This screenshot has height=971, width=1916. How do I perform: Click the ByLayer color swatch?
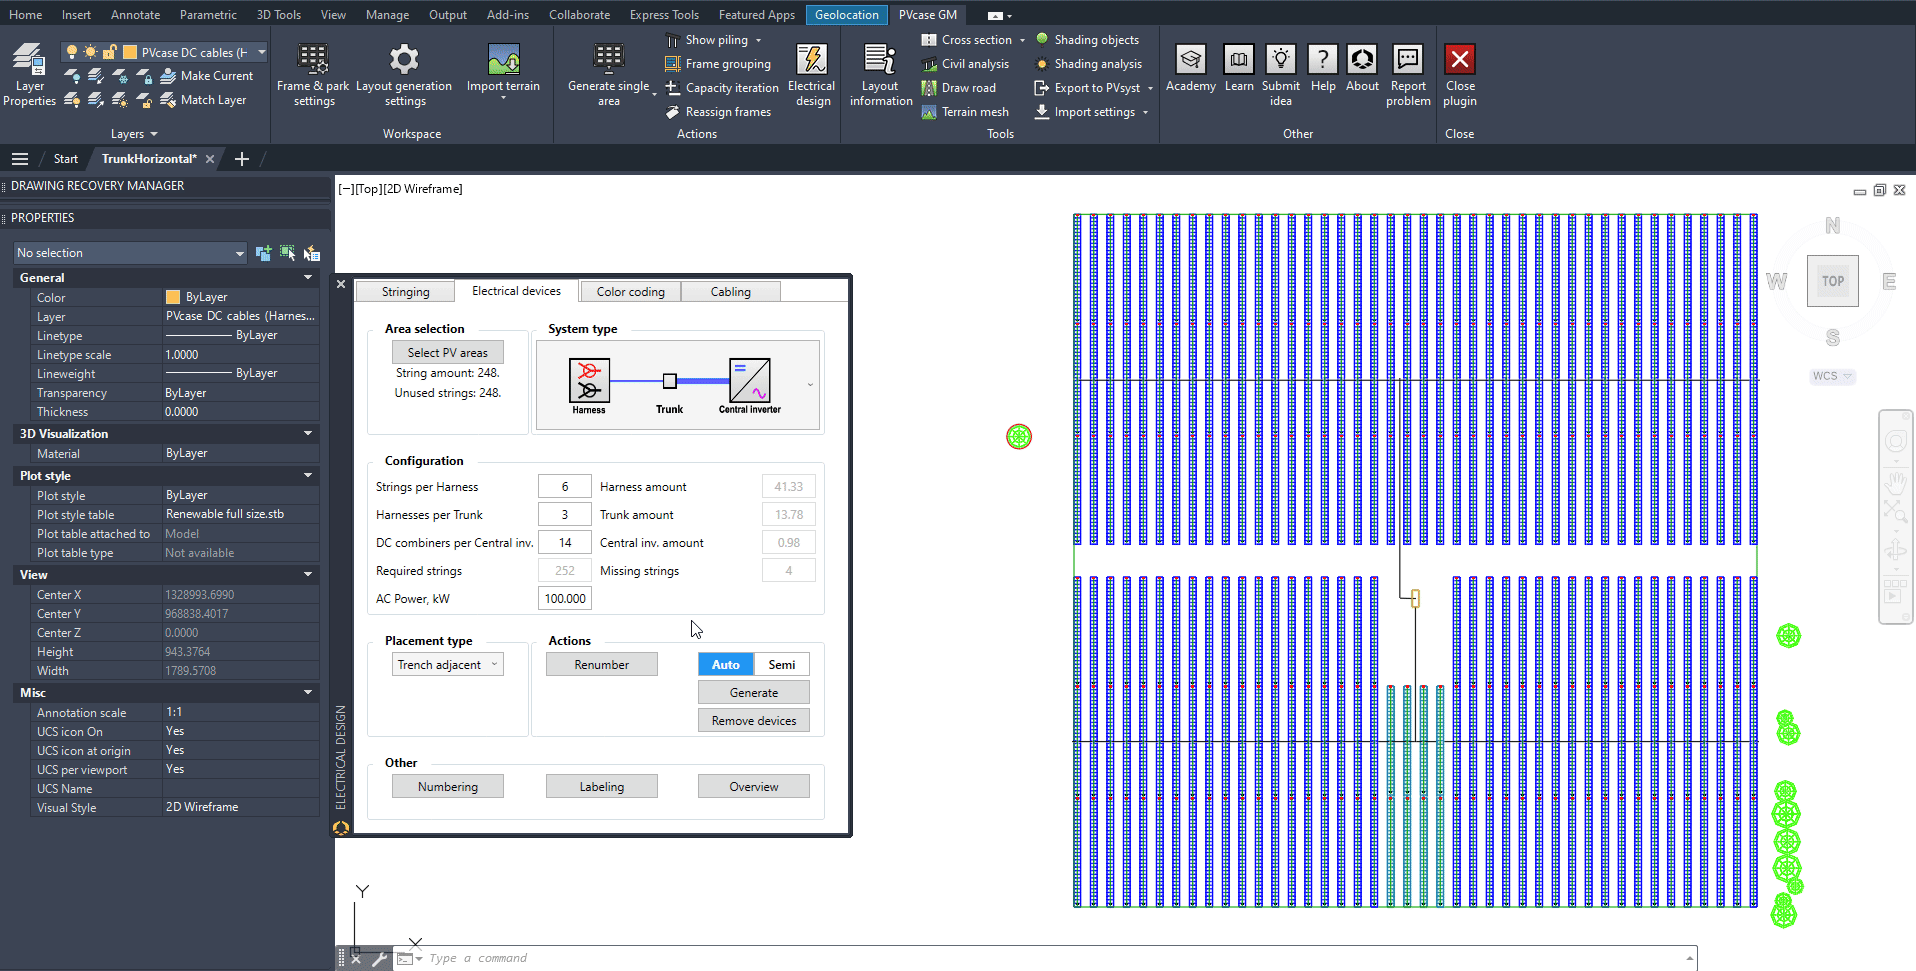[173, 297]
